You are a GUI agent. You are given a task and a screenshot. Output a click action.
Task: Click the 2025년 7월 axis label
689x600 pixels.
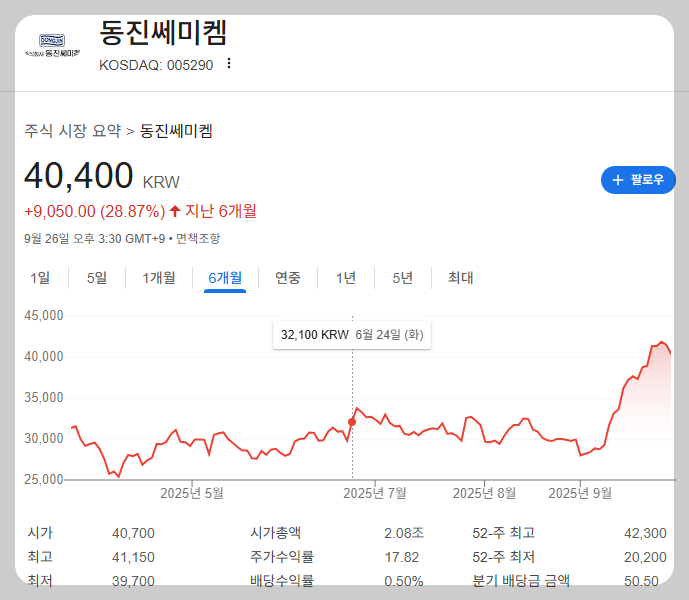374,493
